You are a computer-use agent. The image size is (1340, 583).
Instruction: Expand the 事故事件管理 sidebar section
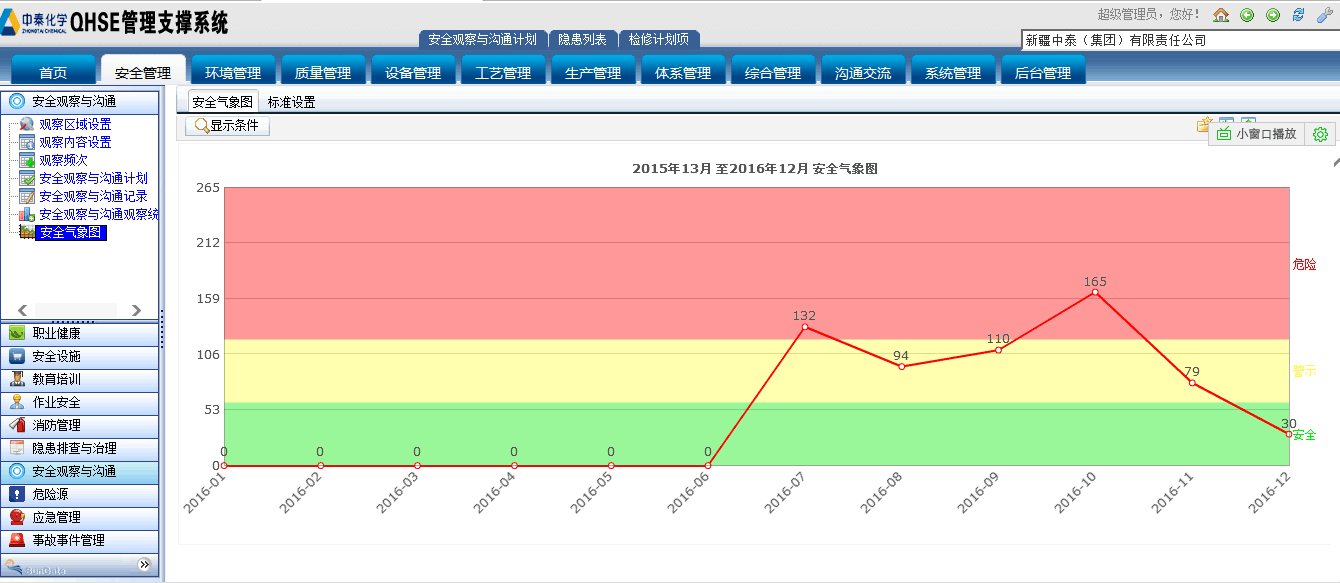(x=80, y=540)
